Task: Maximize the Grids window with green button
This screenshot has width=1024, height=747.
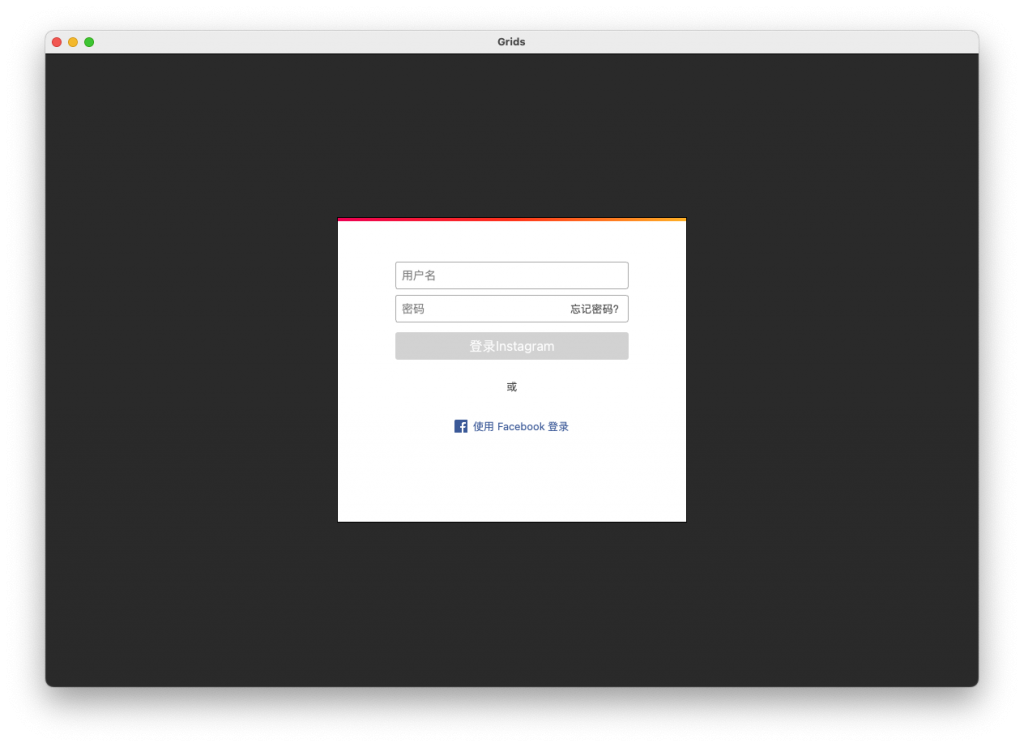Action: (89, 42)
